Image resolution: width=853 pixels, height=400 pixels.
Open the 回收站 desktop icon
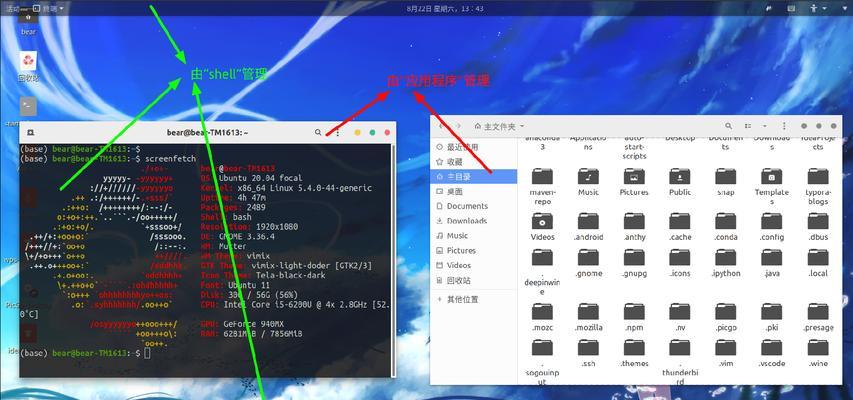click(x=28, y=67)
